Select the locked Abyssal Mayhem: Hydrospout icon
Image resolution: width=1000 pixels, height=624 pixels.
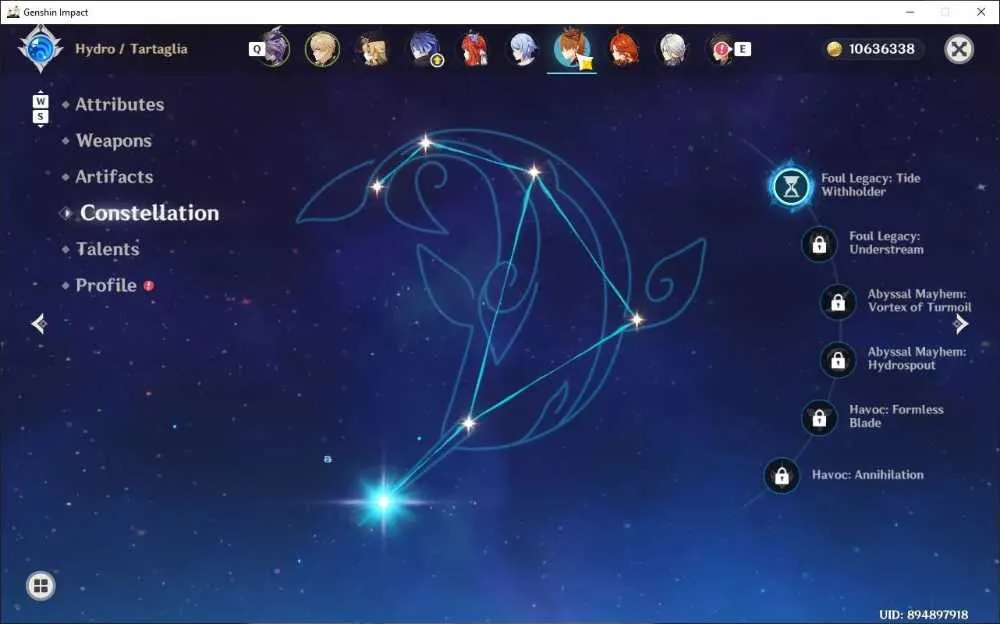click(x=838, y=360)
